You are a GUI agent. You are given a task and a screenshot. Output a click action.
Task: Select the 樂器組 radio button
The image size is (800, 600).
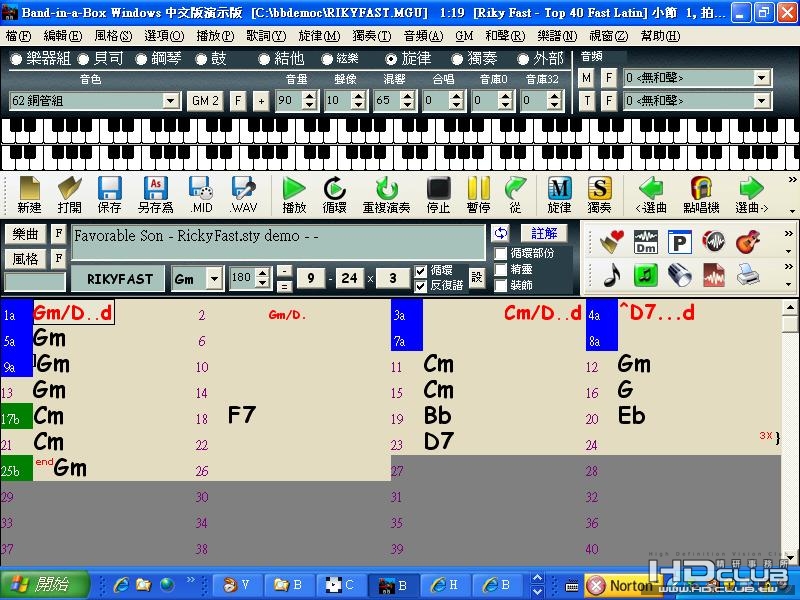tap(16, 59)
